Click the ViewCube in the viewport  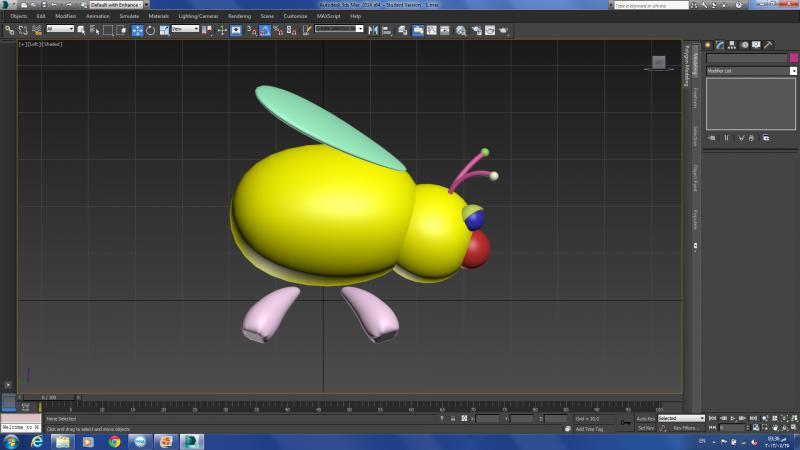coord(659,62)
